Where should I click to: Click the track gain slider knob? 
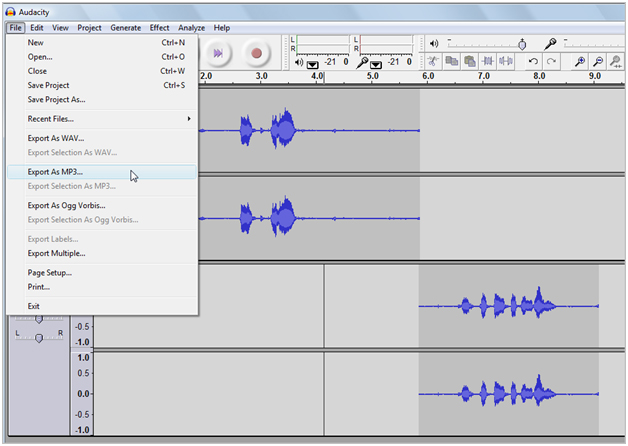coord(39,319)
